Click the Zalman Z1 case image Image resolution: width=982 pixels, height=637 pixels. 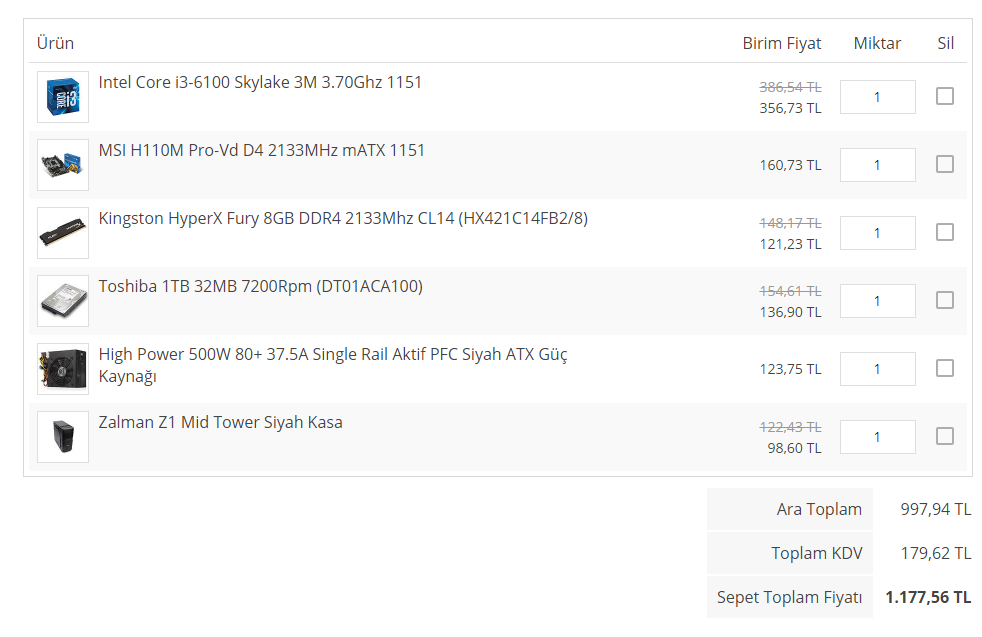[63, 437]
